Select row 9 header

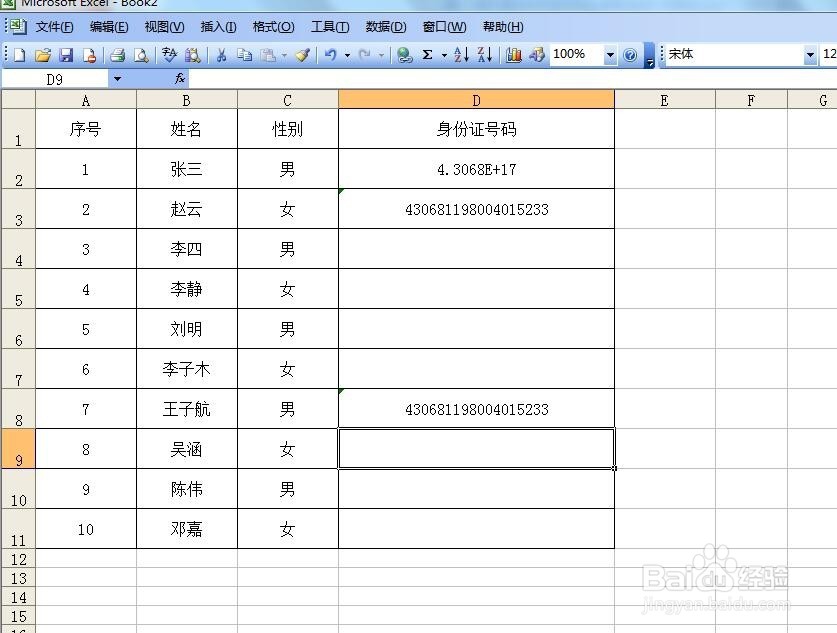(18, 449)
